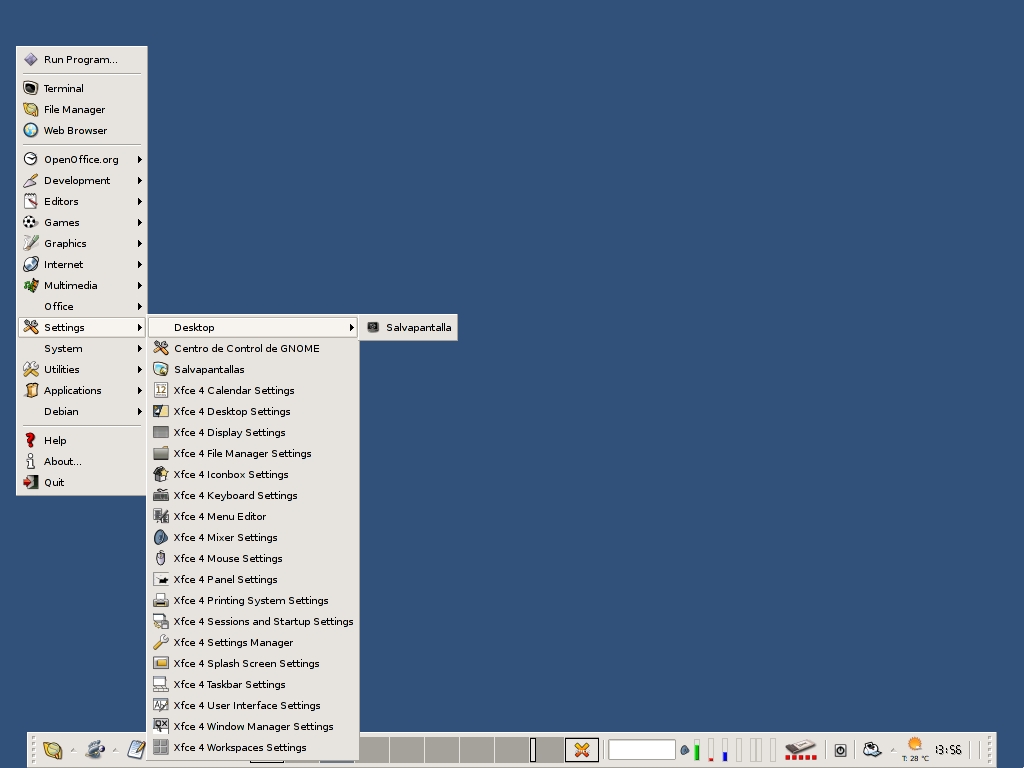Viewport: 1024px width, 768px height.
Task: Adjust the green volume level bar
Action: coord(697,750)
